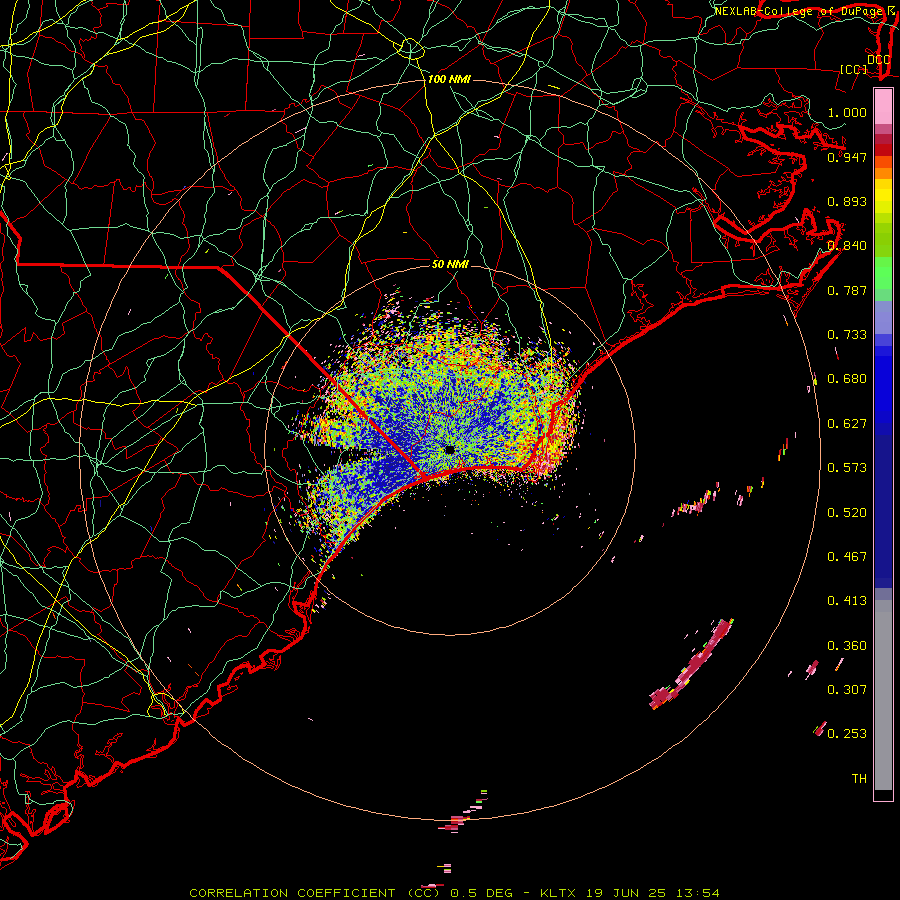Click the 0.573 scale value
Image resolution: width=900 pixels, height=900 pixels.
847,468
